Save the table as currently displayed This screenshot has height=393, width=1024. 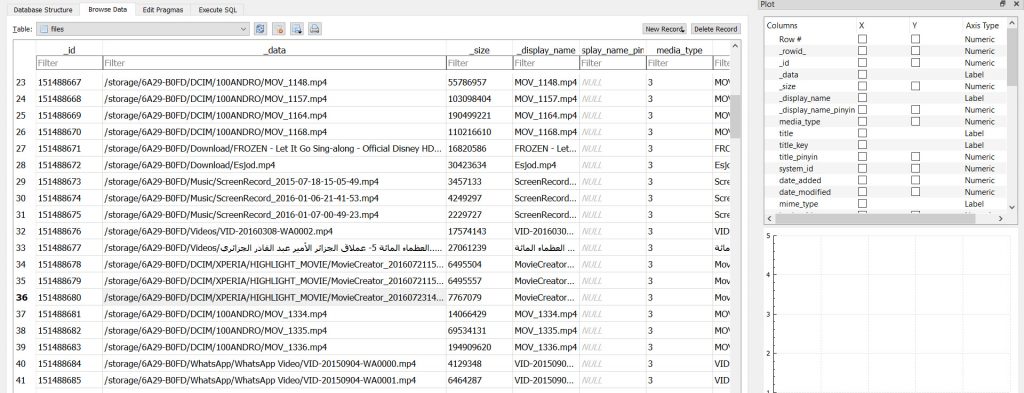click(x=296, y=29)
